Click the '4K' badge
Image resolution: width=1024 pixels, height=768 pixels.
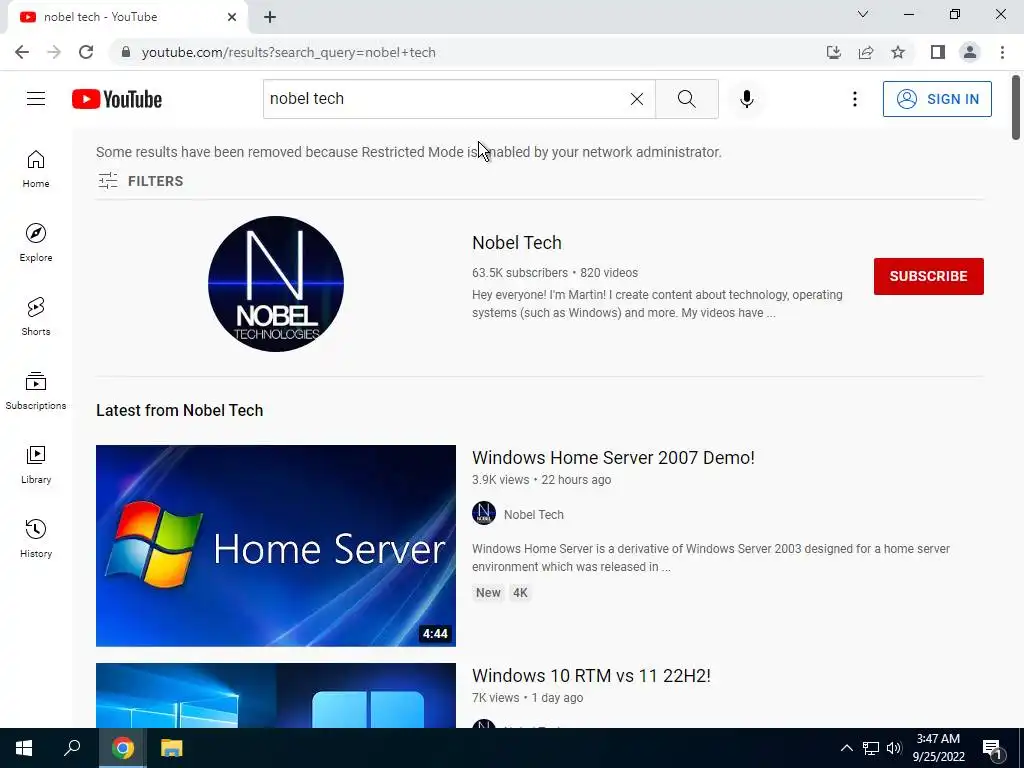click(x=520, y=593)
